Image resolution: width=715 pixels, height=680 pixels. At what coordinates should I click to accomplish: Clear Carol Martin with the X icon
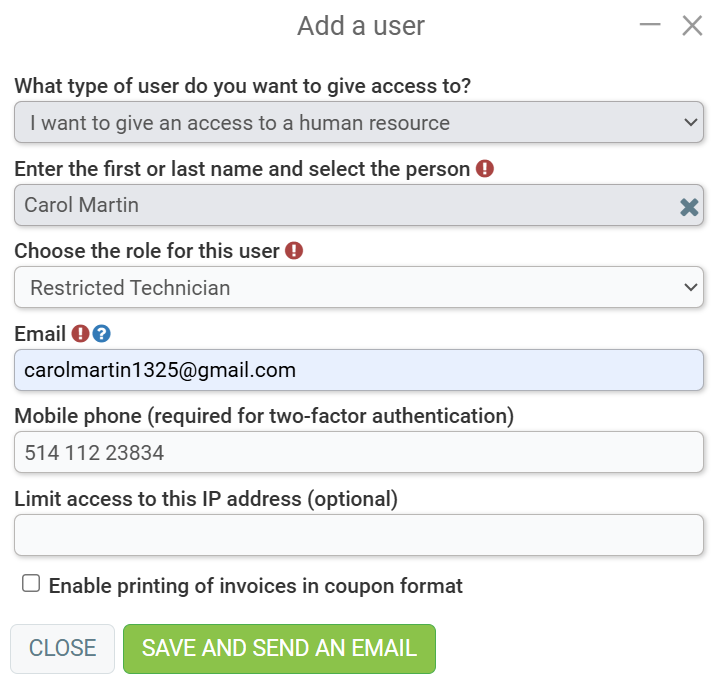pos(689,207)
